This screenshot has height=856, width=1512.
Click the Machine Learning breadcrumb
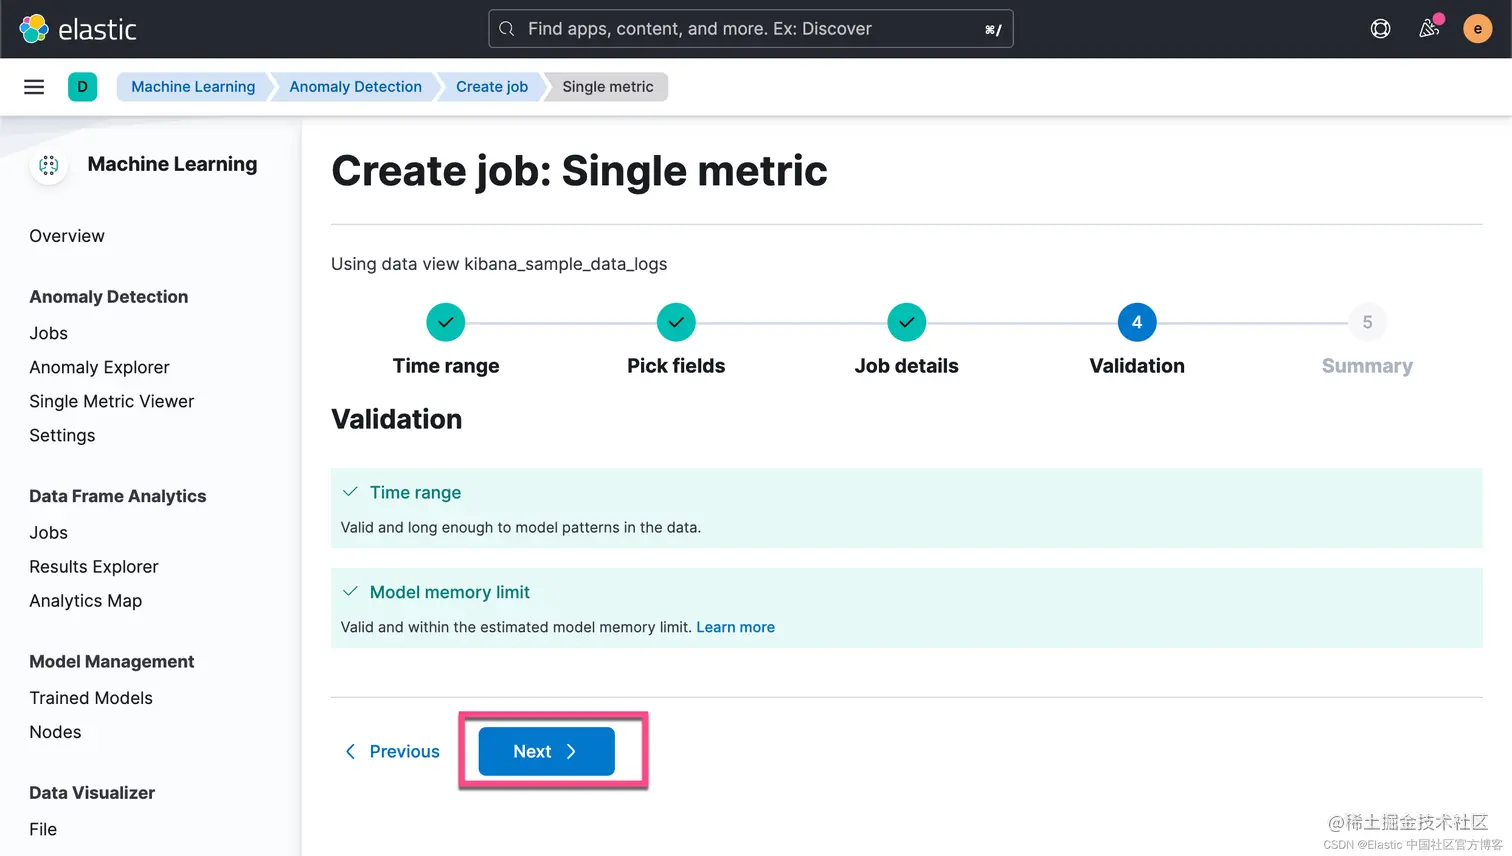coord(193,87)
